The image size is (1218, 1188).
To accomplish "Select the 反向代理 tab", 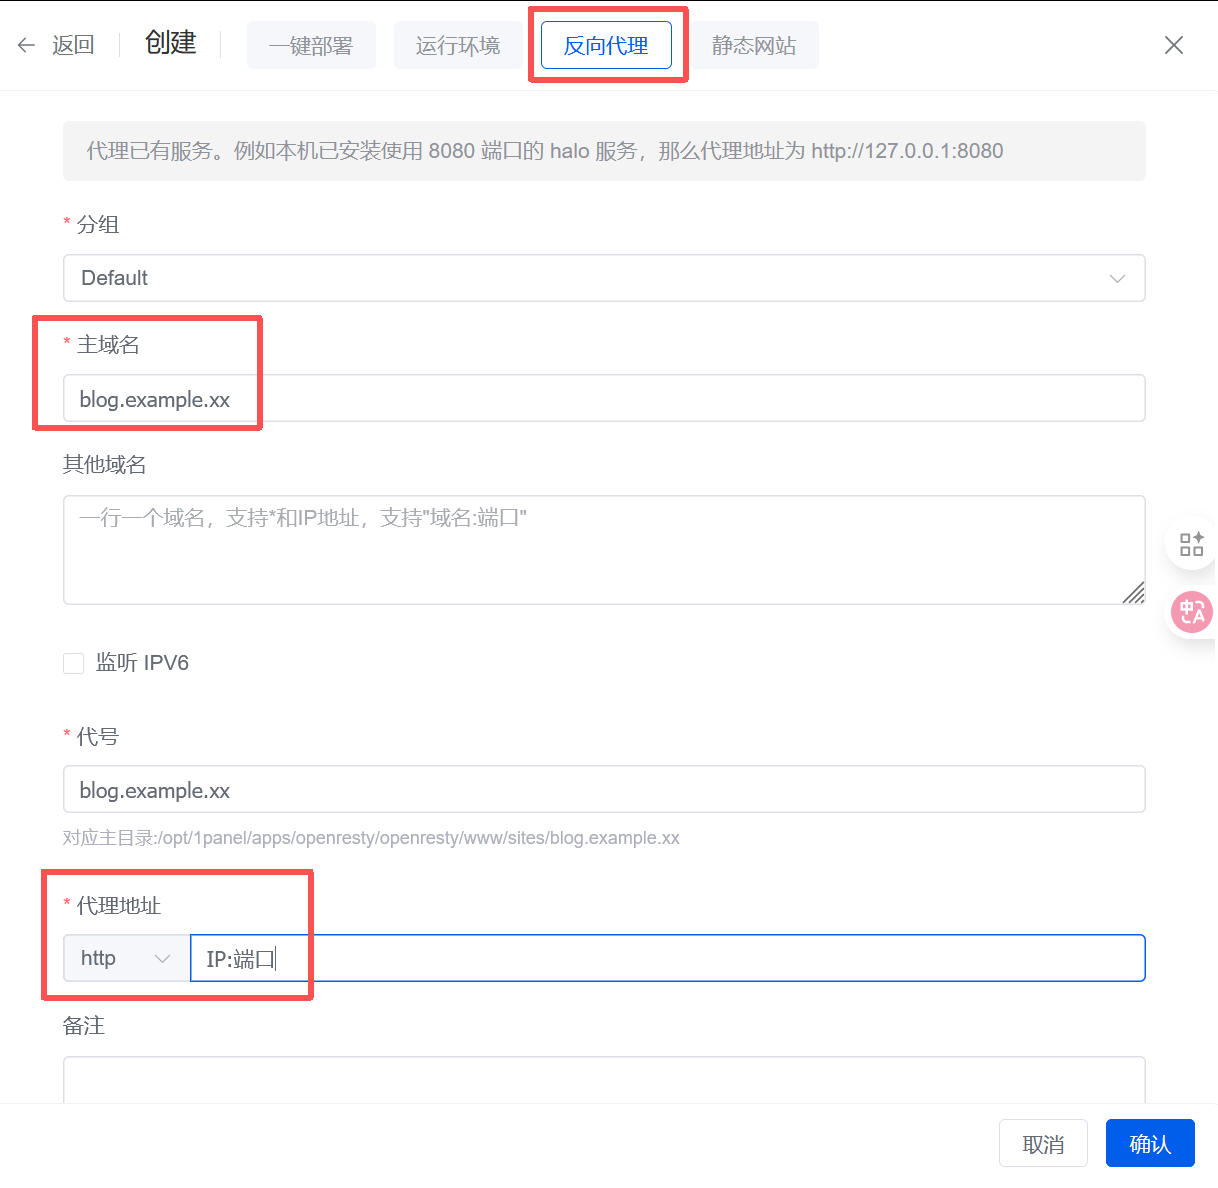I will 606,46.
